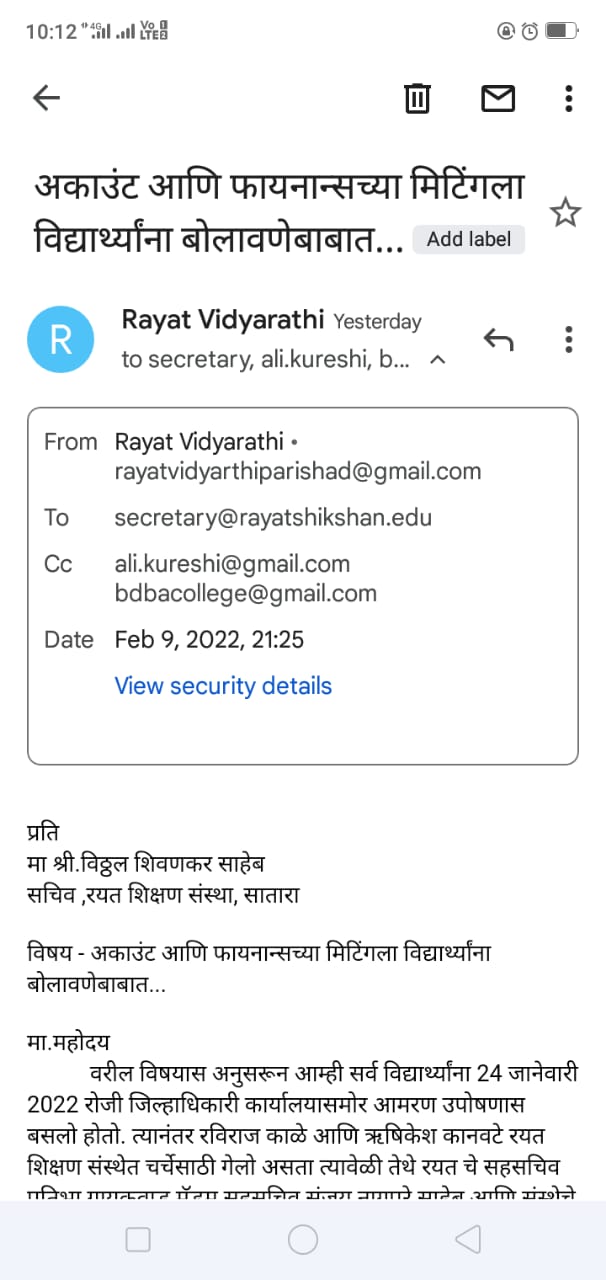Tap the Android back triangle button
Viewport: 606px width, 1280px height.
point(467,1240)
